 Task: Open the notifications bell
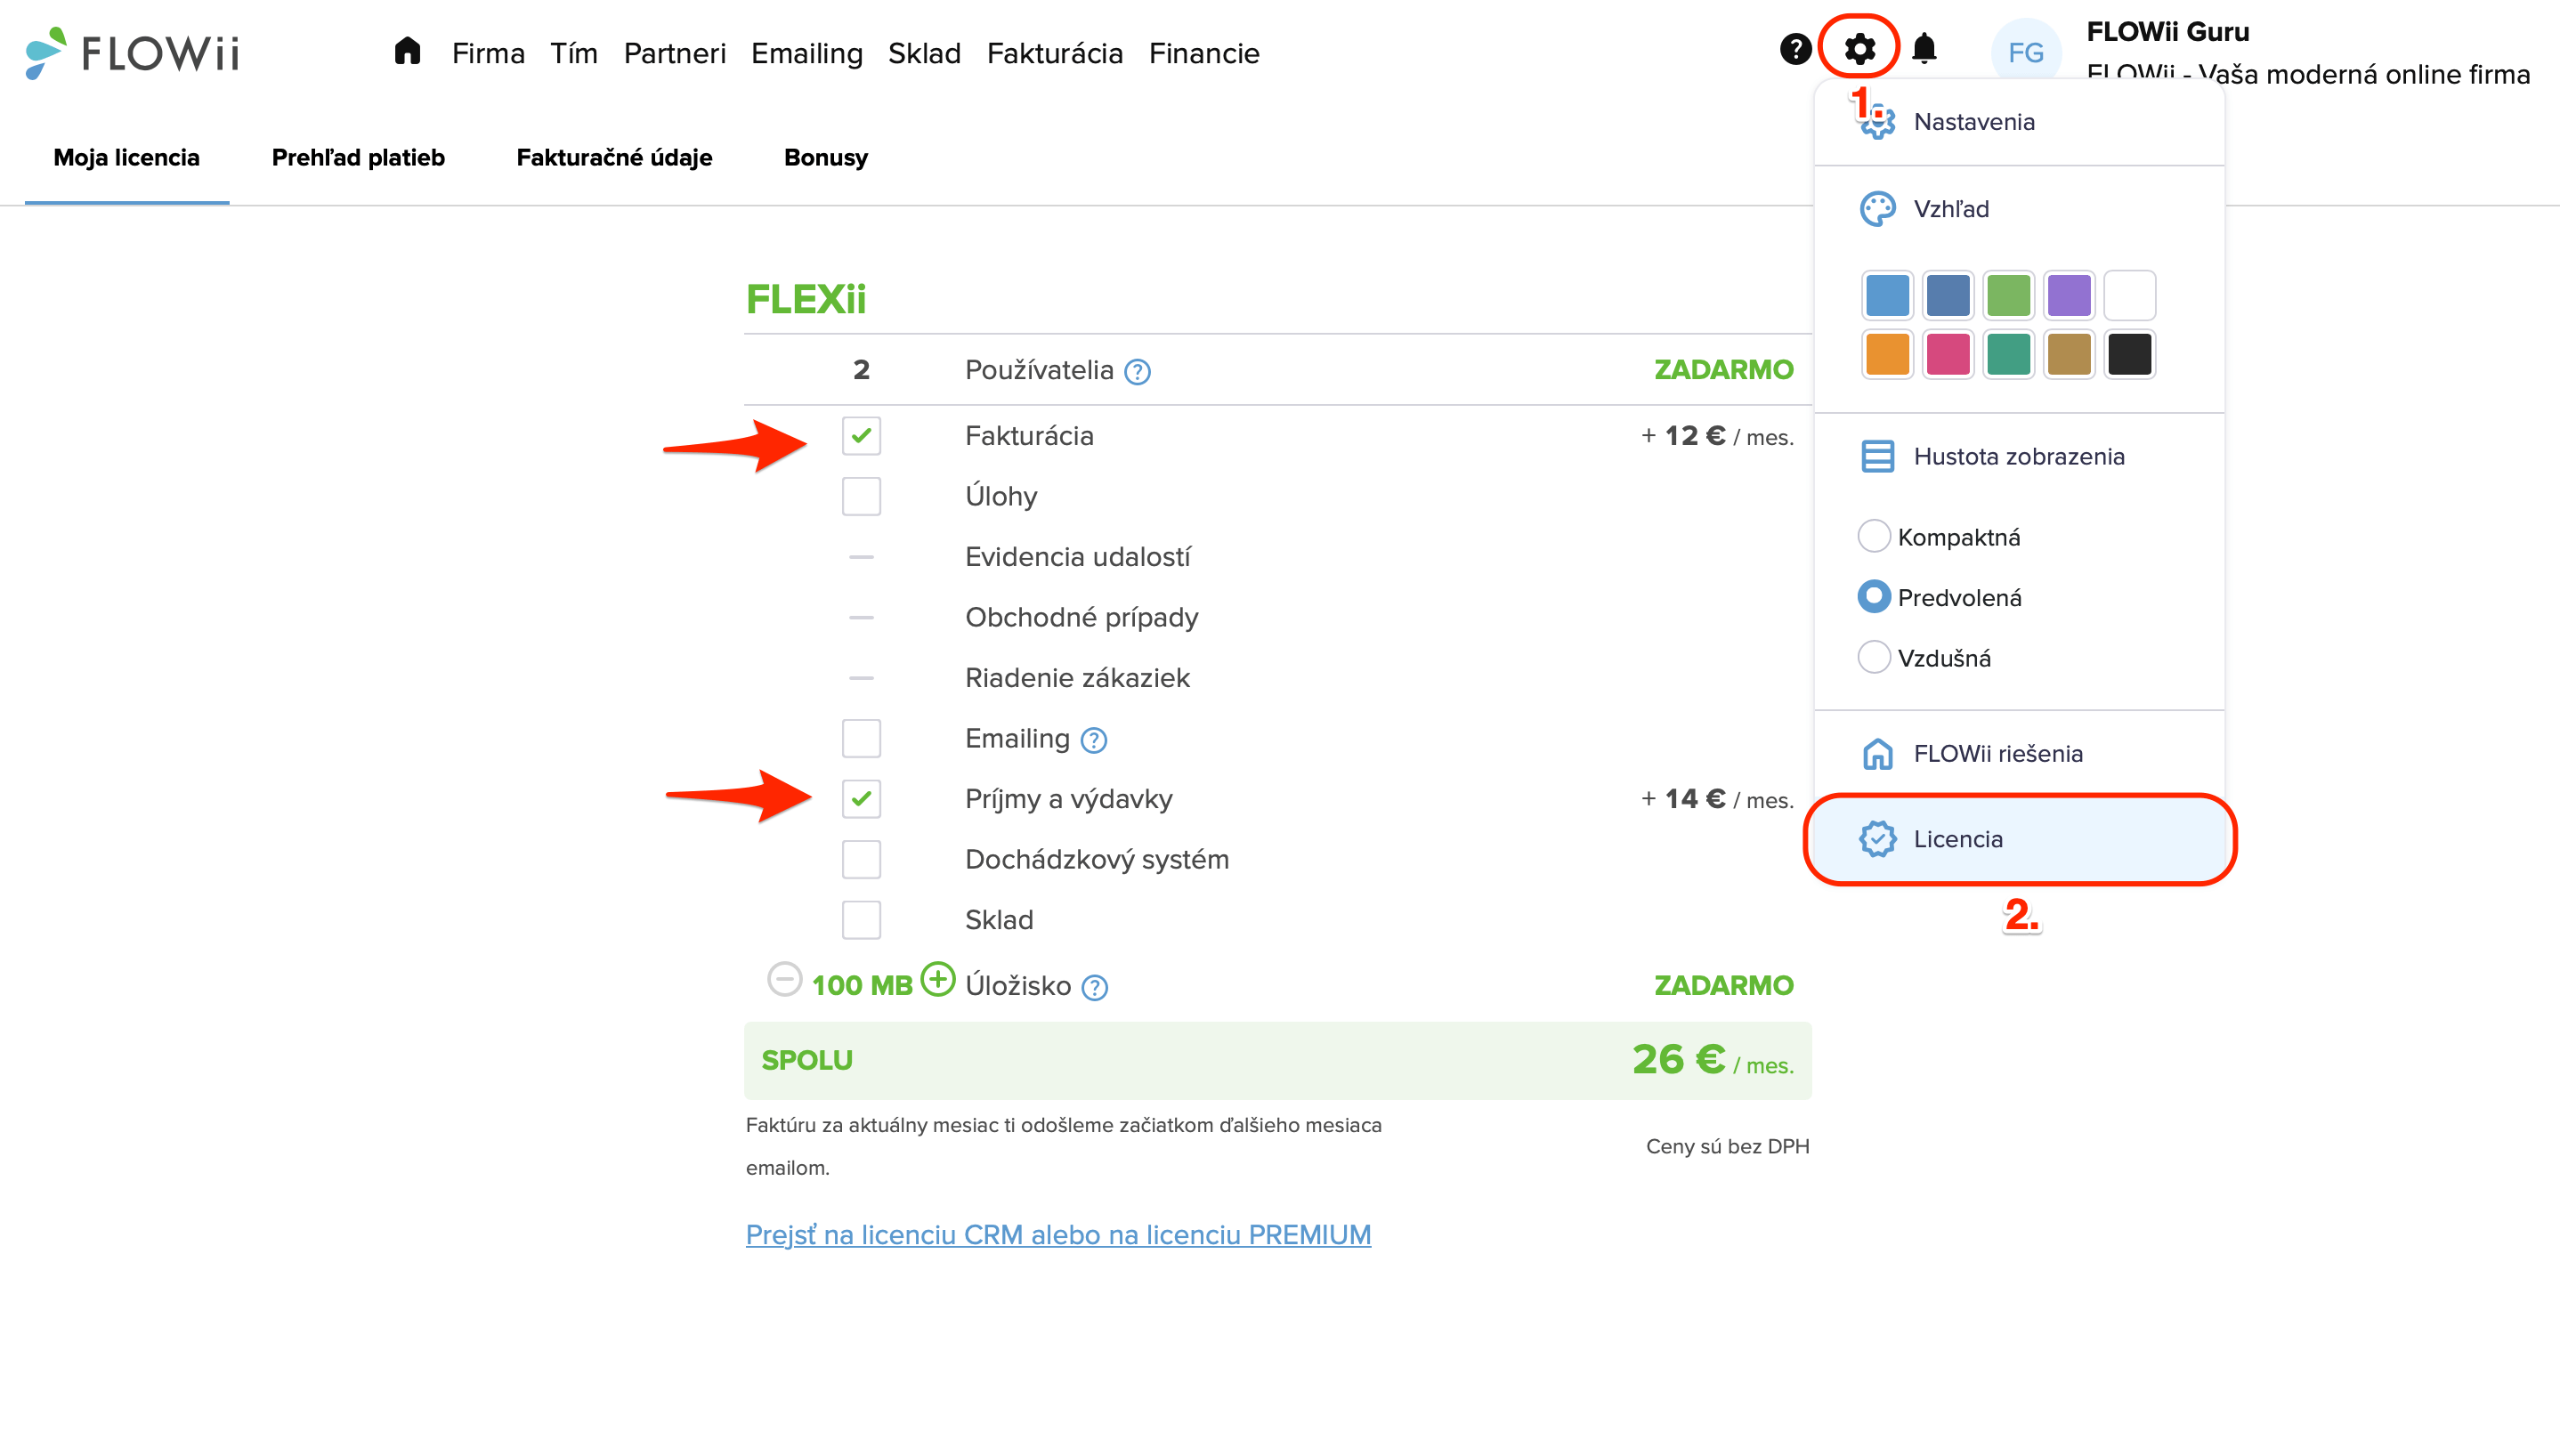[x=1924, y=49]
